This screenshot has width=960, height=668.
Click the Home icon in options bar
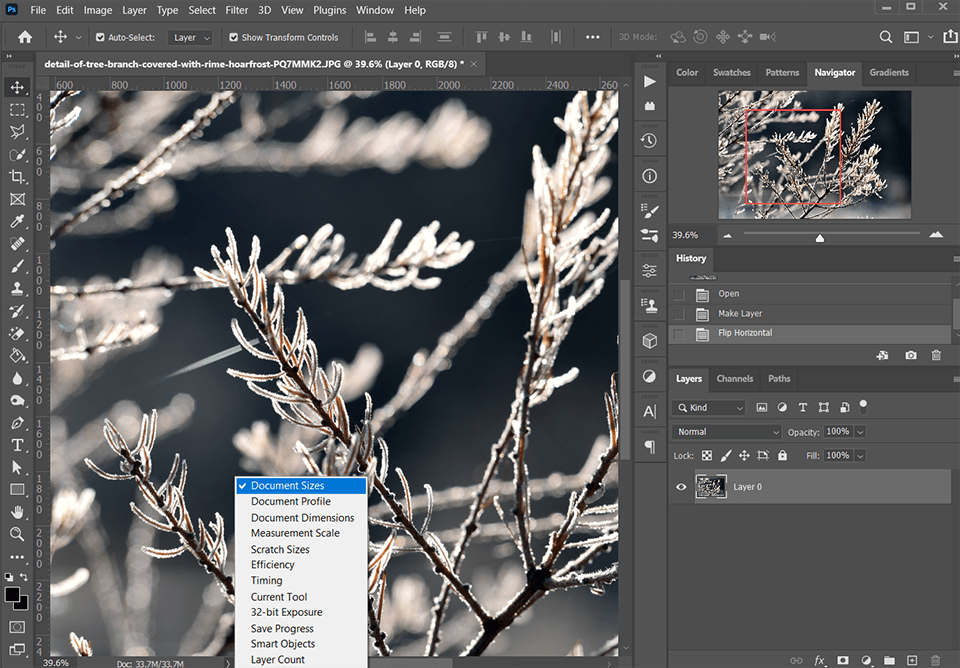25,37
